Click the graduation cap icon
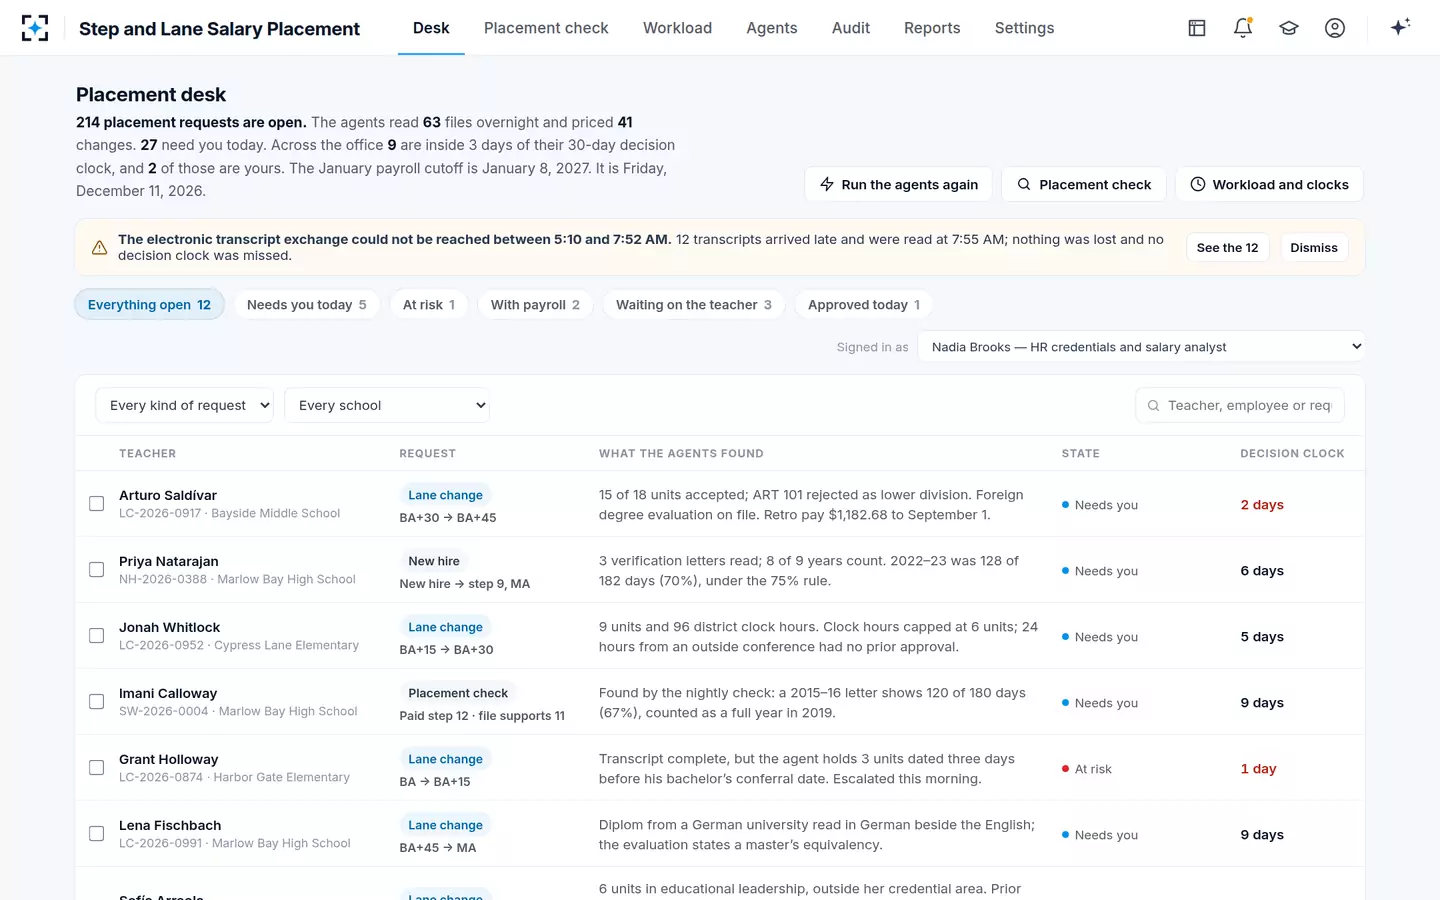Viewport: 1440px width, 900px height. pos(1289,28)
